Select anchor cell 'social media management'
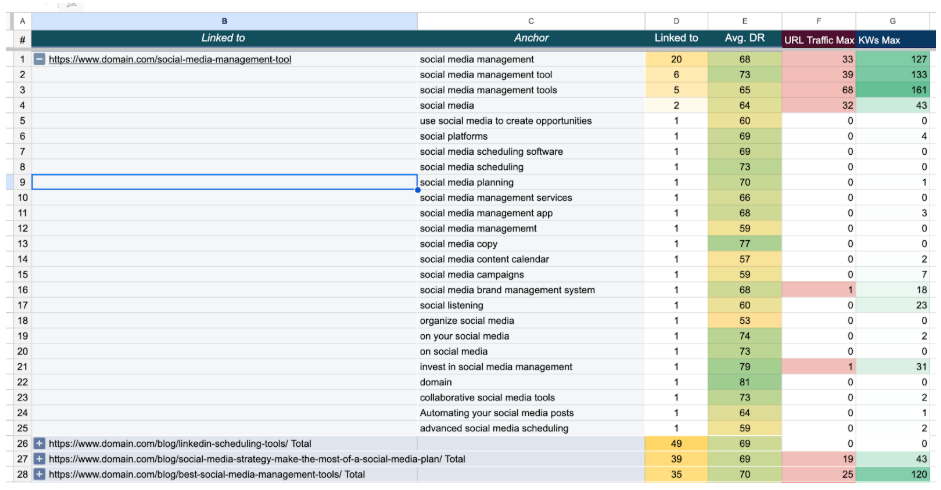941x490 pixels. pyautogui.click(x=531, y=59)
